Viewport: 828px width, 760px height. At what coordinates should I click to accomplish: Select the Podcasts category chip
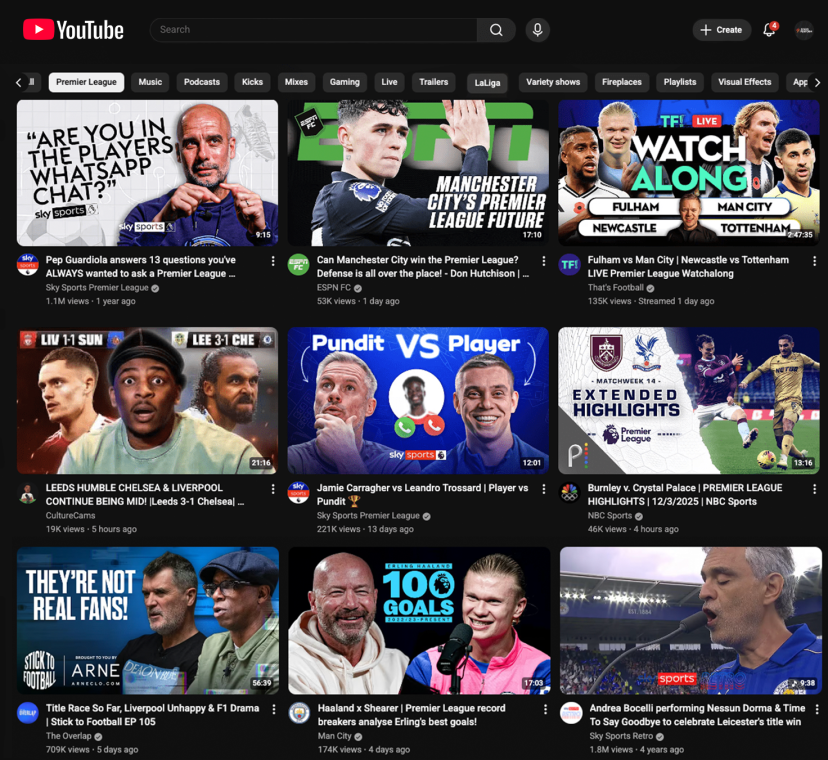pos(202,82)
